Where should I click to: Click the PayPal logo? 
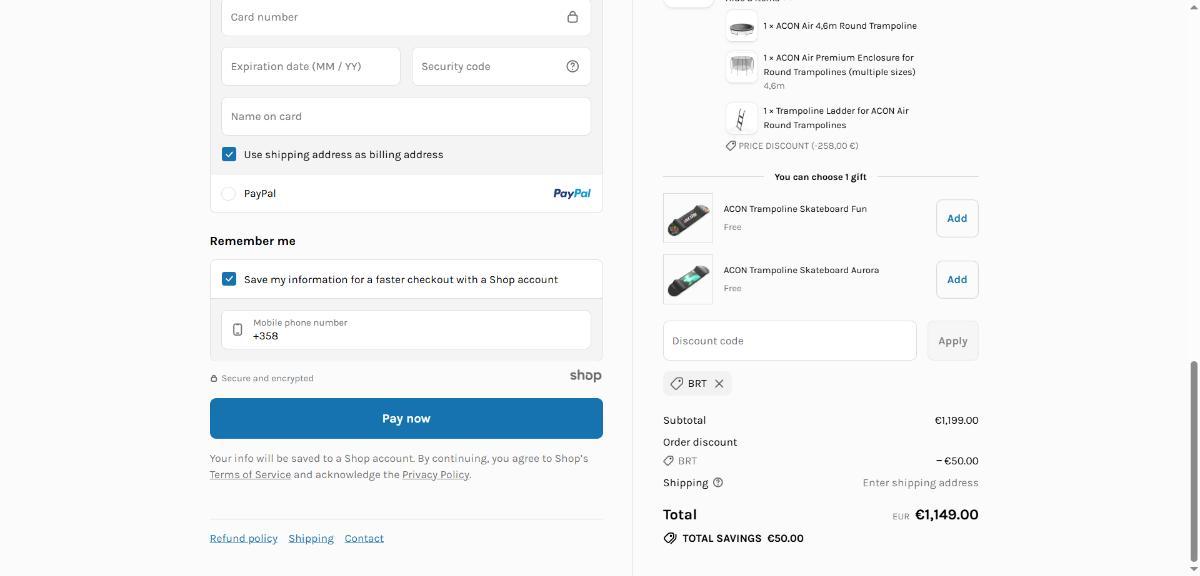pyautogui.click(x=571, y=194)
